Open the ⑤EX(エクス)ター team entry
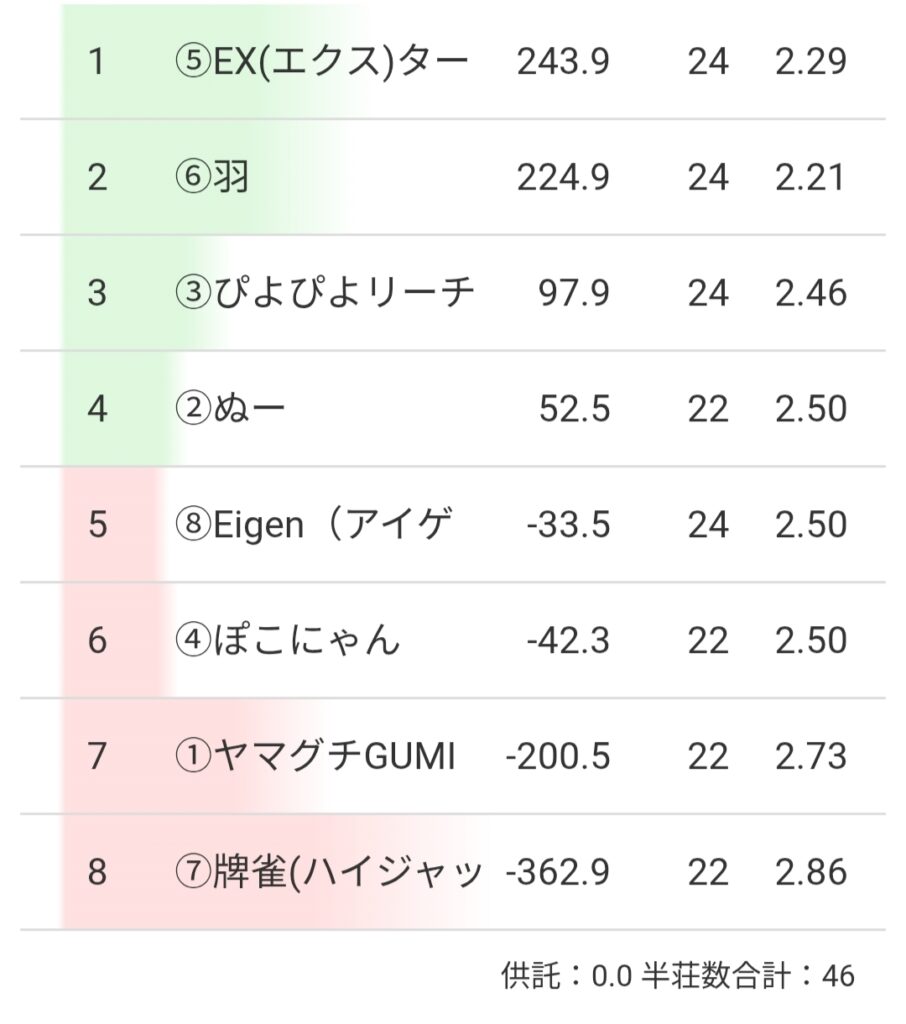906x1024 pixels. (320, 62)
